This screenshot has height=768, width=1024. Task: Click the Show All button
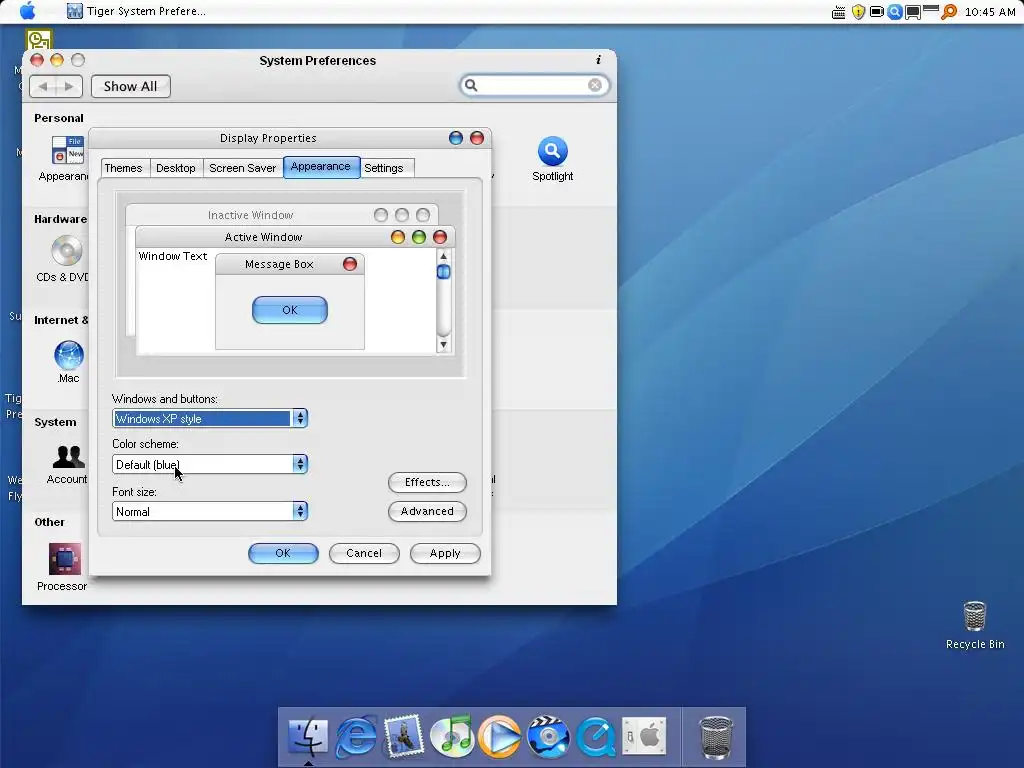point(131,86)
